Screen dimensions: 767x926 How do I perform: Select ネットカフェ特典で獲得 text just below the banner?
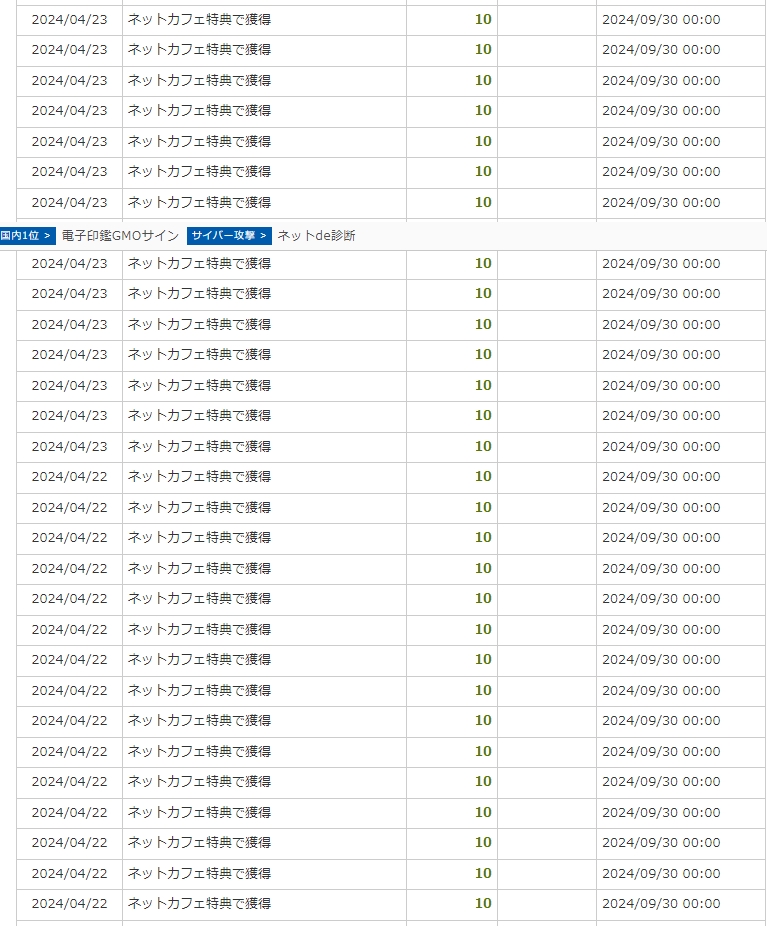(199, 264)
